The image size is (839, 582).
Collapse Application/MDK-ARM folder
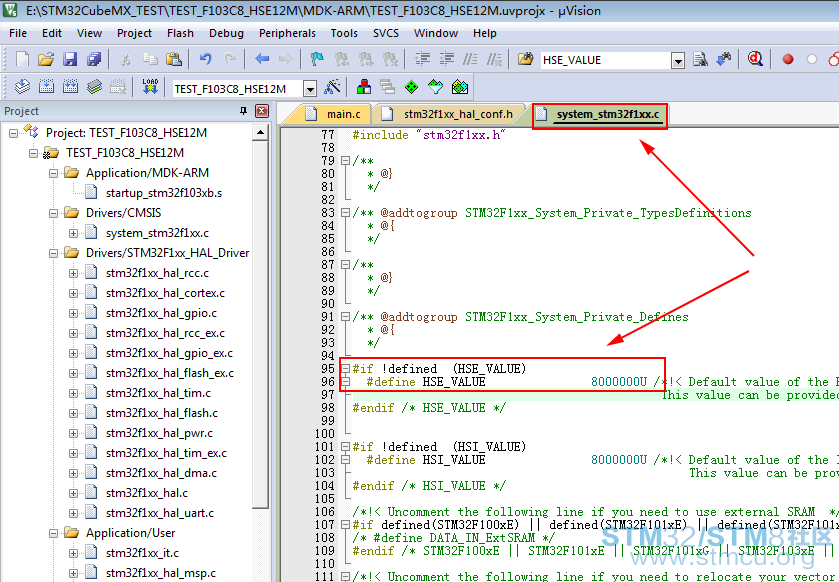(x=53, y=173)
